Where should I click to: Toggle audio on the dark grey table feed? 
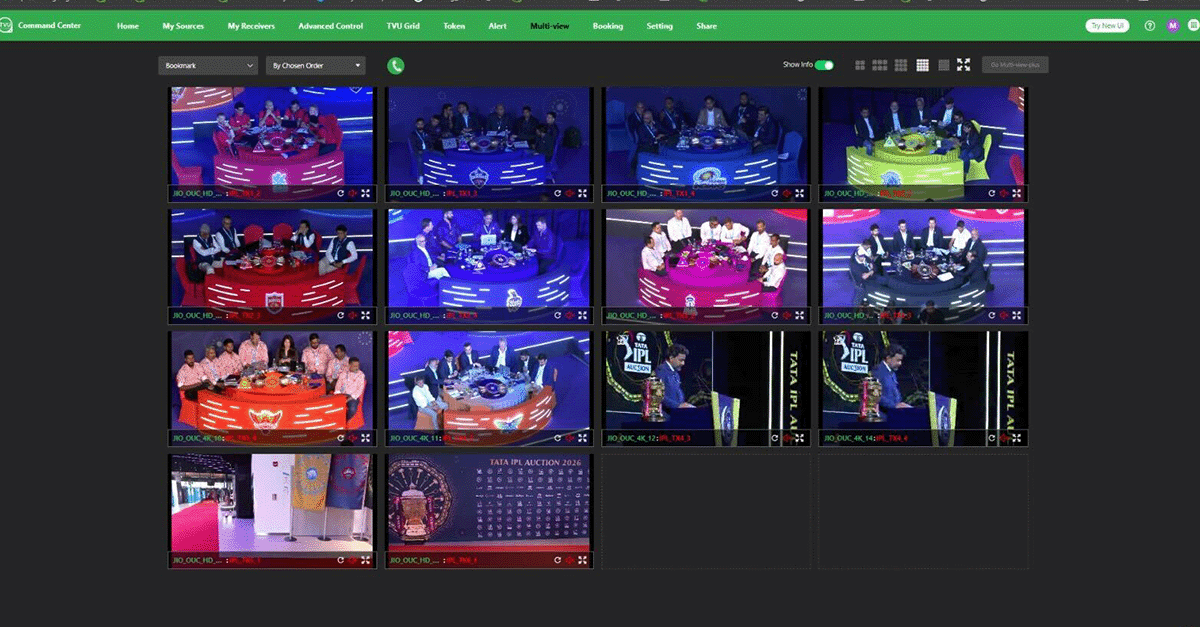tap(1003, 315)
